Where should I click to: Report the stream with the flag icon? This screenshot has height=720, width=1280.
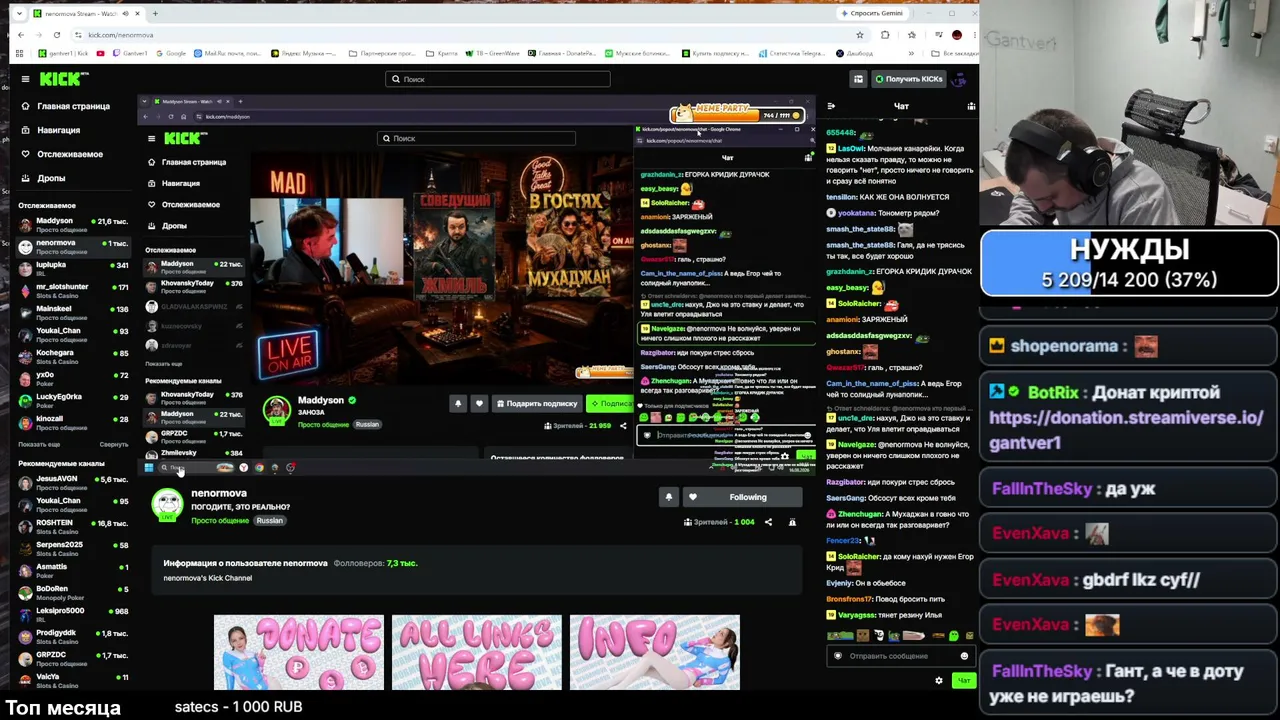pos(792,522)
